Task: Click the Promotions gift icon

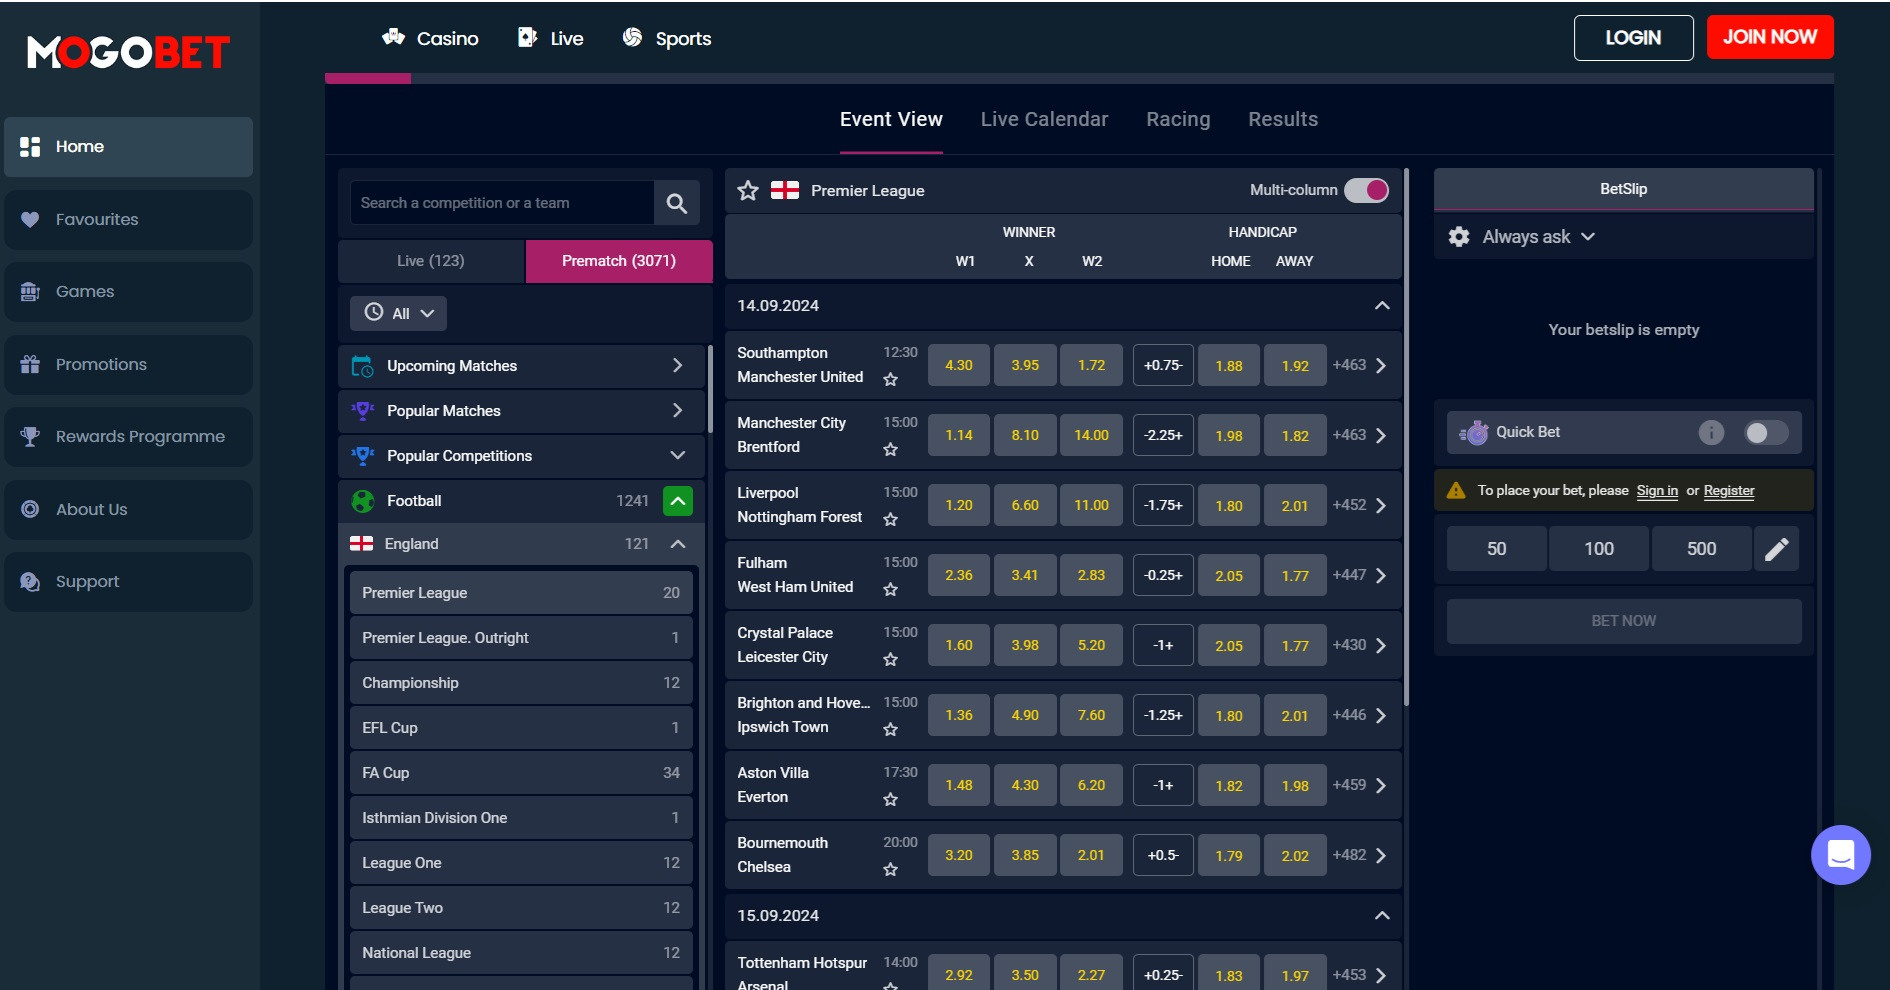Action: click(x=29, y=364)
